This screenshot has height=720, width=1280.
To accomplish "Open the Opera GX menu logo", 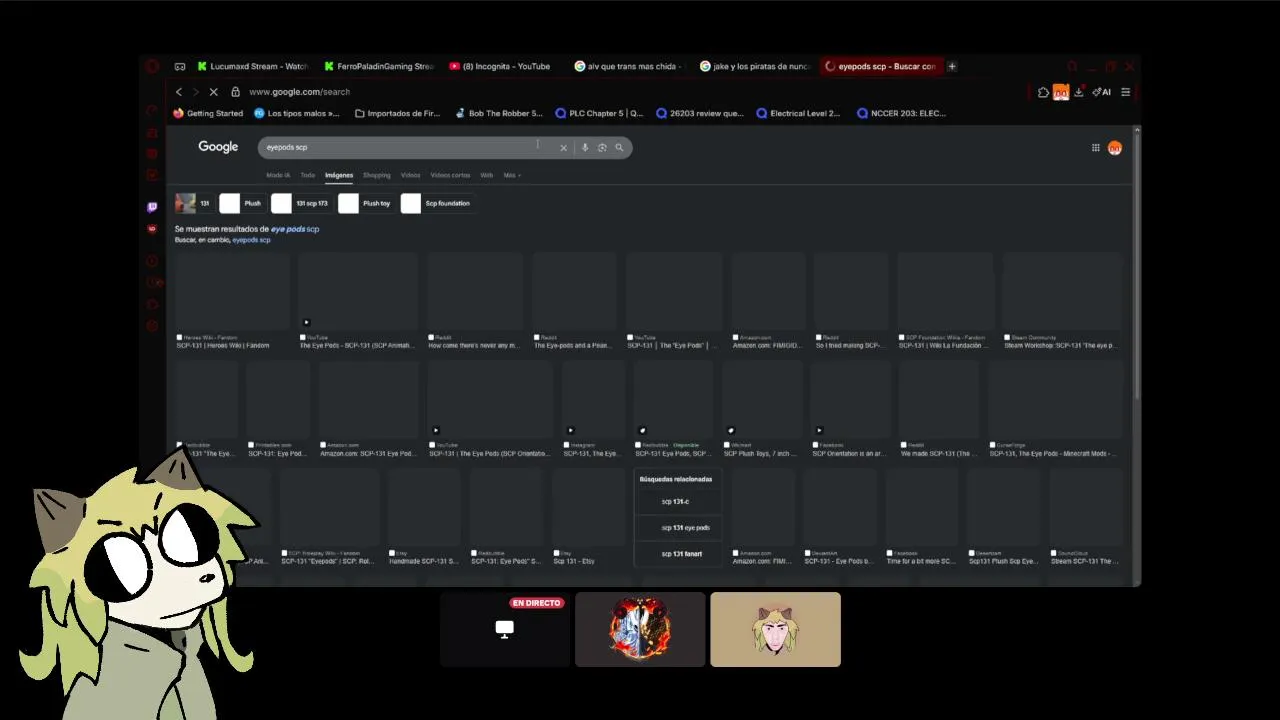I will pyautogui.click(x=152, y=67).
